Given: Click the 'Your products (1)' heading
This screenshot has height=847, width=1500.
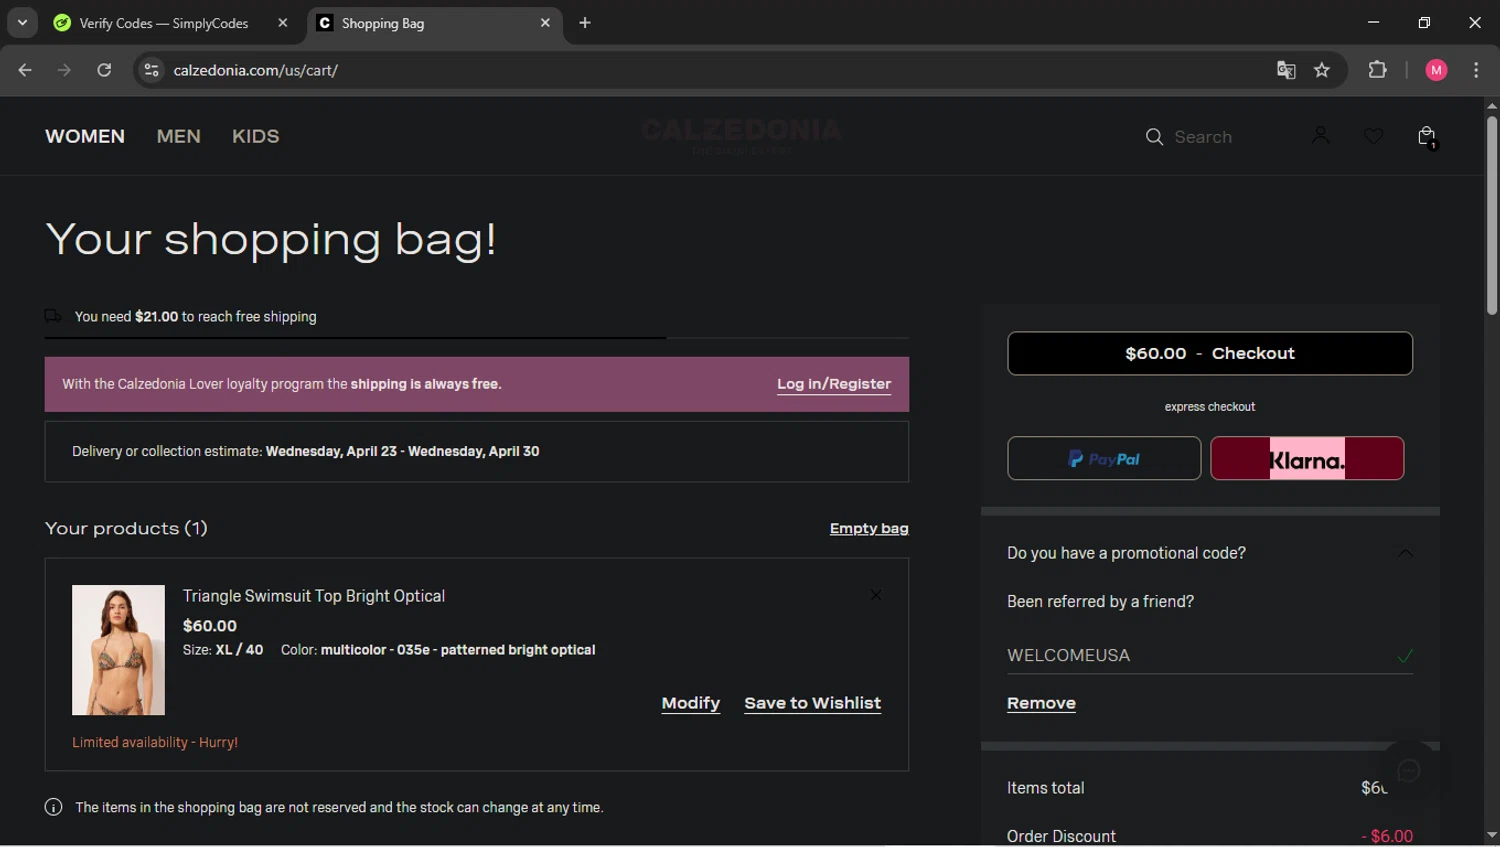Looking at the screenshot, I should (x=126, y=528).
